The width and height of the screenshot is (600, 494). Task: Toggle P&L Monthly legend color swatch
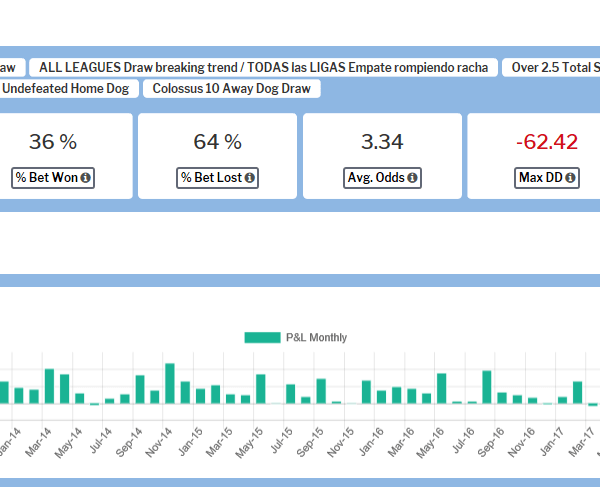click(x=262, y=337)
